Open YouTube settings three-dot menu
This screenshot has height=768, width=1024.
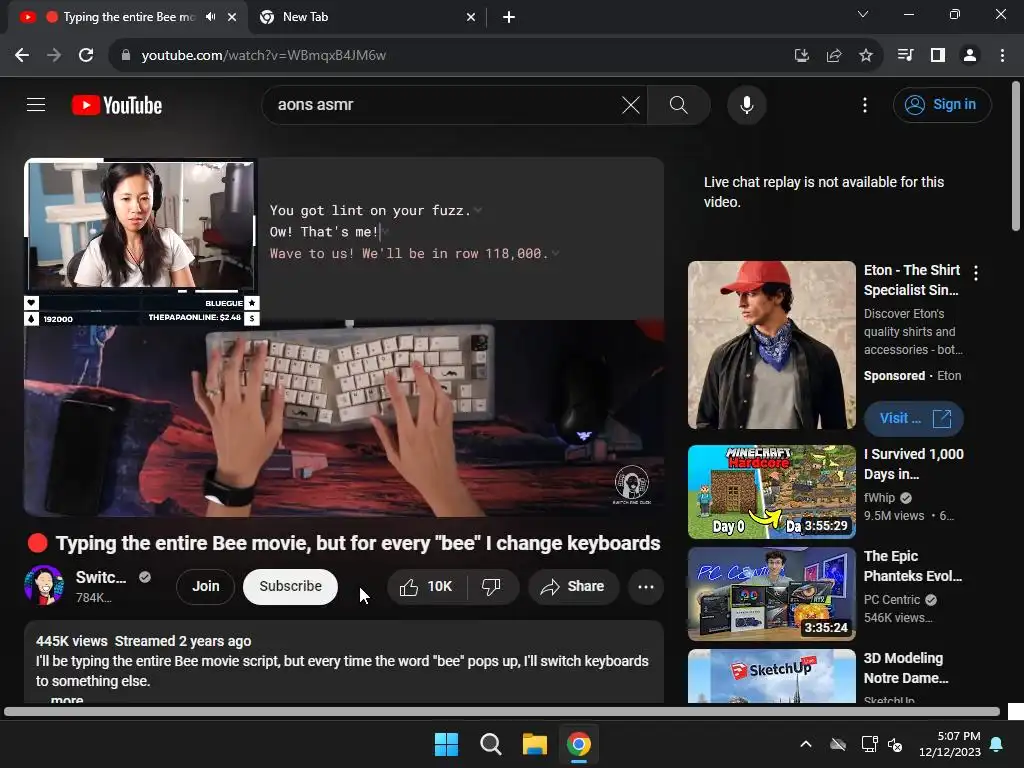[x=865, y=105]
